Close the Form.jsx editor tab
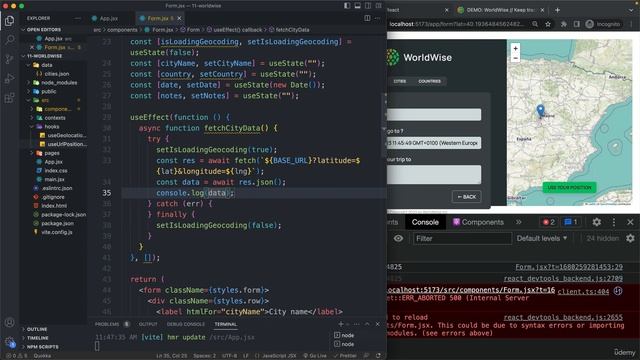The width and height of the screenshot is (640, 360). coord(179,18)
